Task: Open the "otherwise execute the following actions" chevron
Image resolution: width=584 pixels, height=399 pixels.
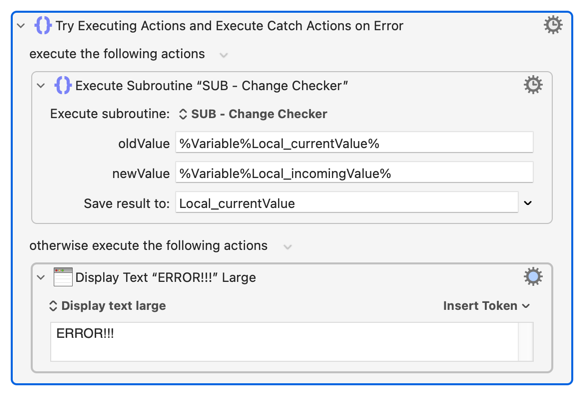Action: pyautogui.click(x=287, y=247)
